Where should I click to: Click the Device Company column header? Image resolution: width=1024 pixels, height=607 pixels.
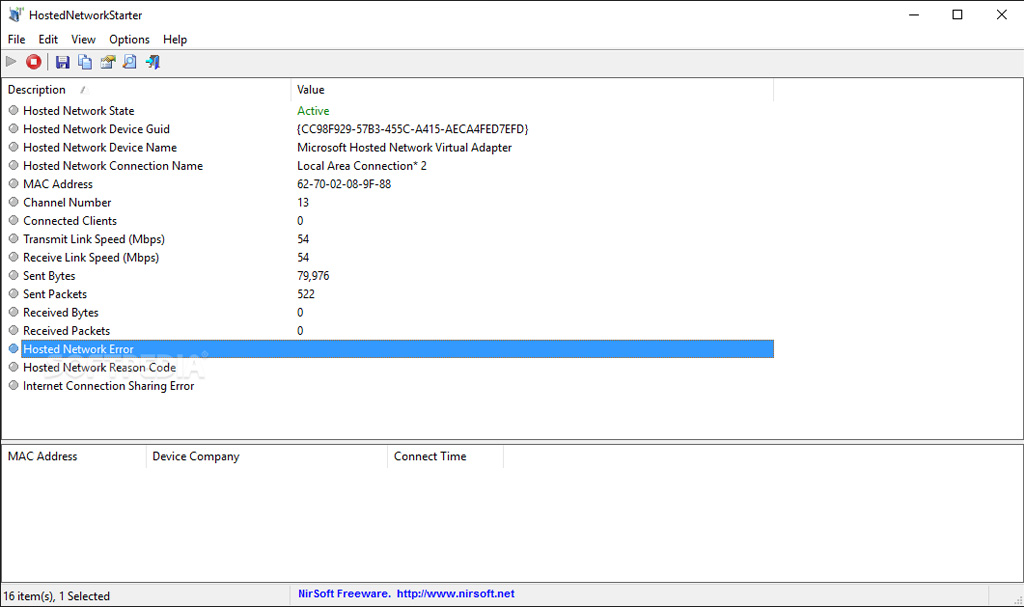[196, 456]
